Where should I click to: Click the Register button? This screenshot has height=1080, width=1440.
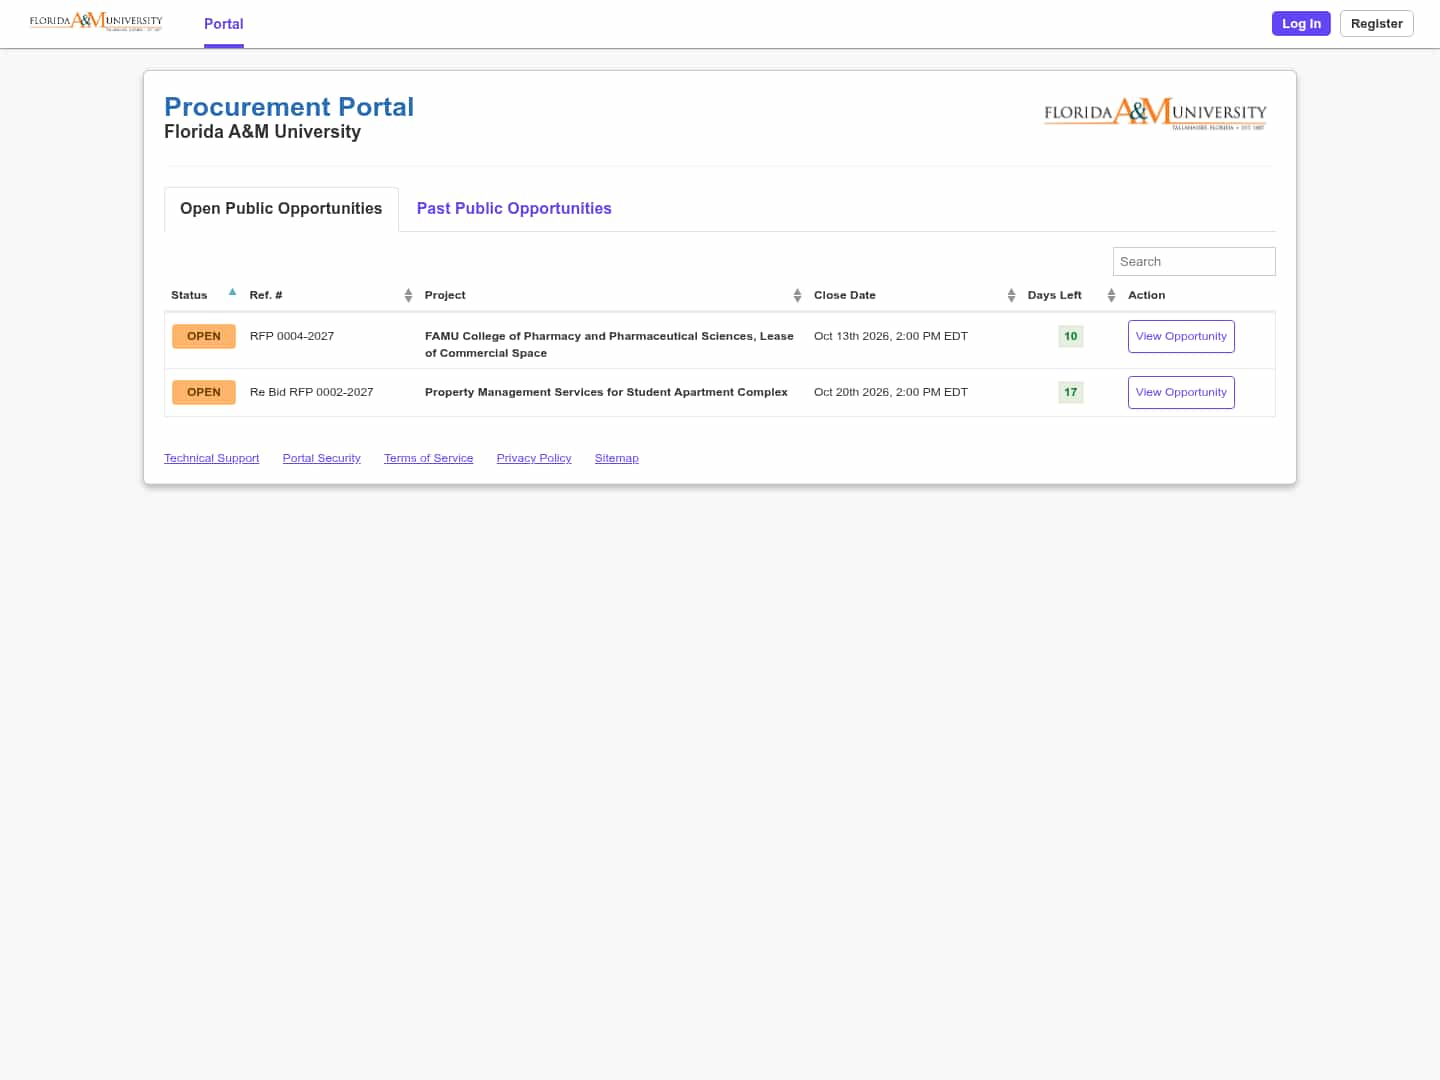click(1377, 24)
